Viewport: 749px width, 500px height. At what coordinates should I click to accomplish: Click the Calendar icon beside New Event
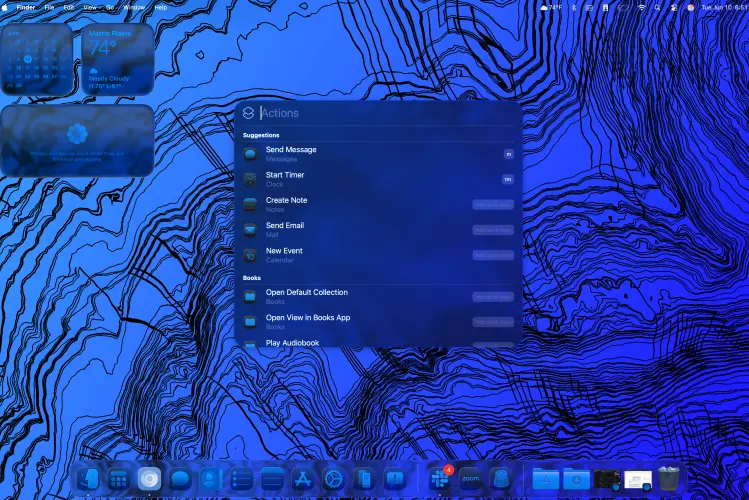tap(250, 255)
